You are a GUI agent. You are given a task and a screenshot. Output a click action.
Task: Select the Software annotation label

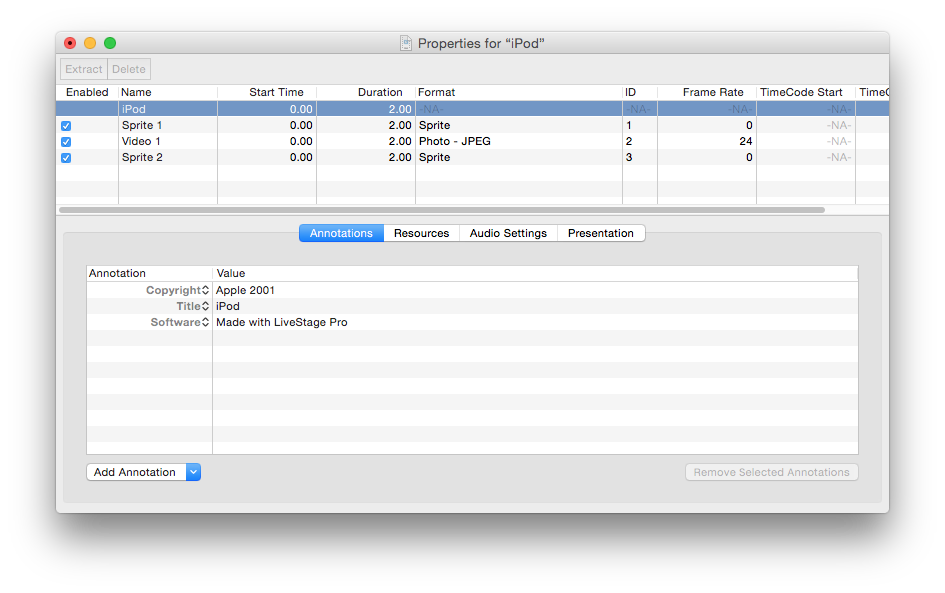pos(175,322)
